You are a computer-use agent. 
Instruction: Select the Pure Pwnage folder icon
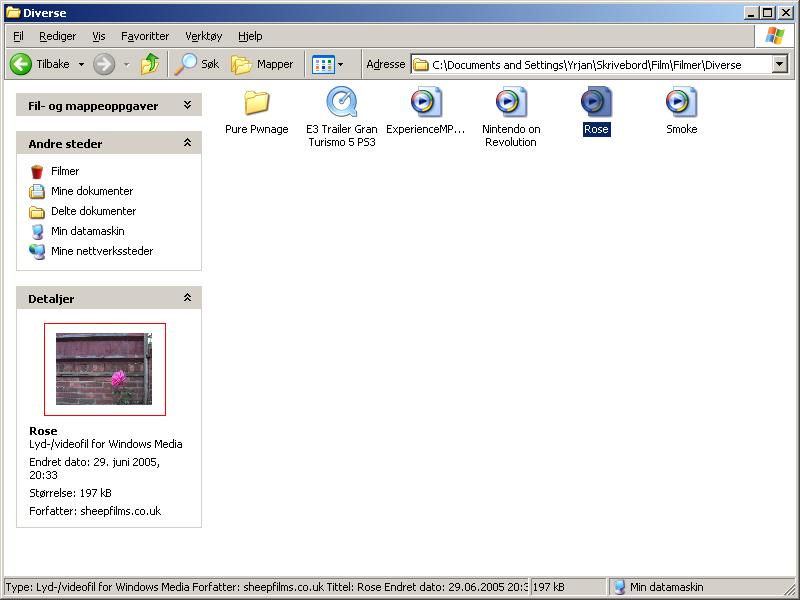[257, 103]
